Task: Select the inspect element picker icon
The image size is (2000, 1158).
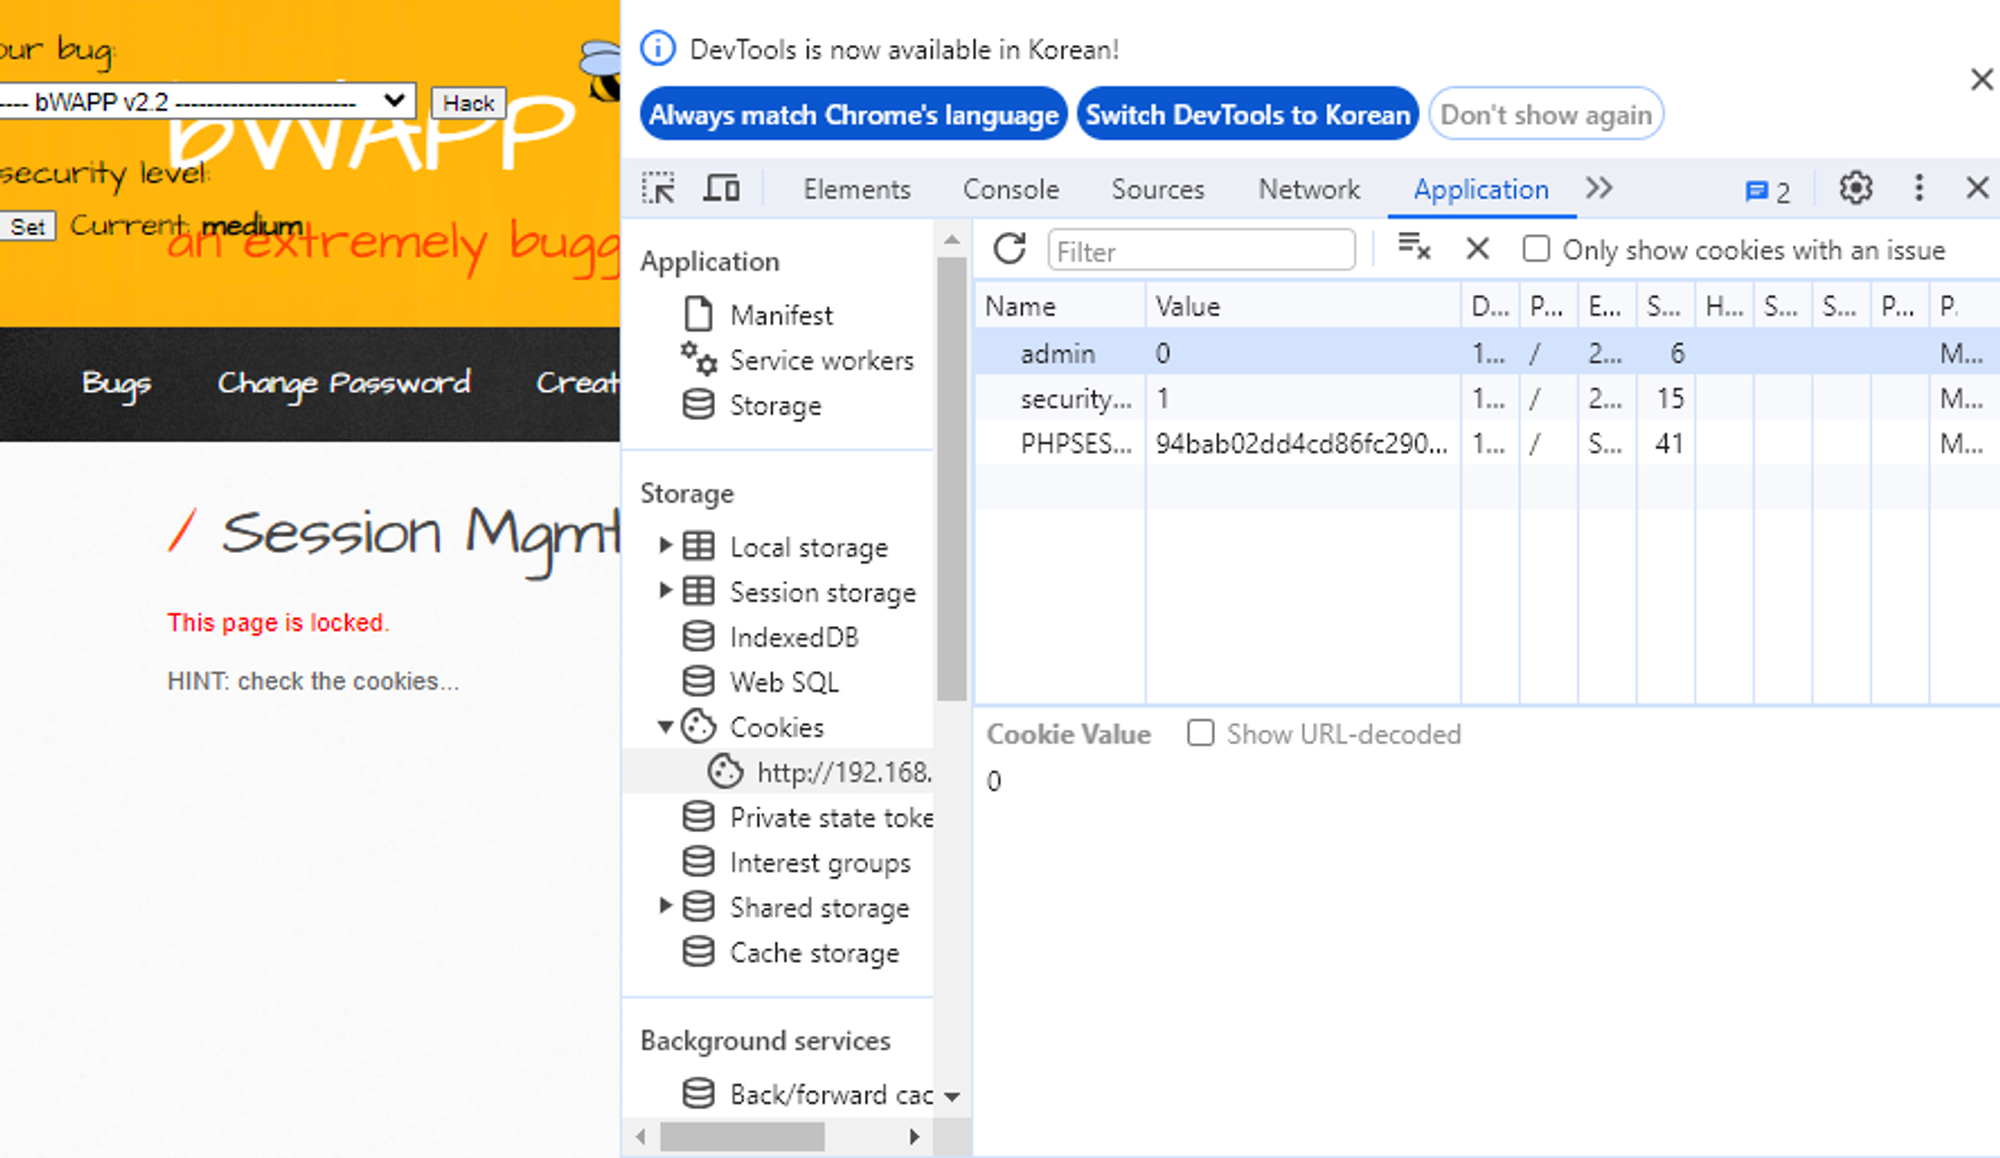Action: pyautogui.click(x=659, y=188)
